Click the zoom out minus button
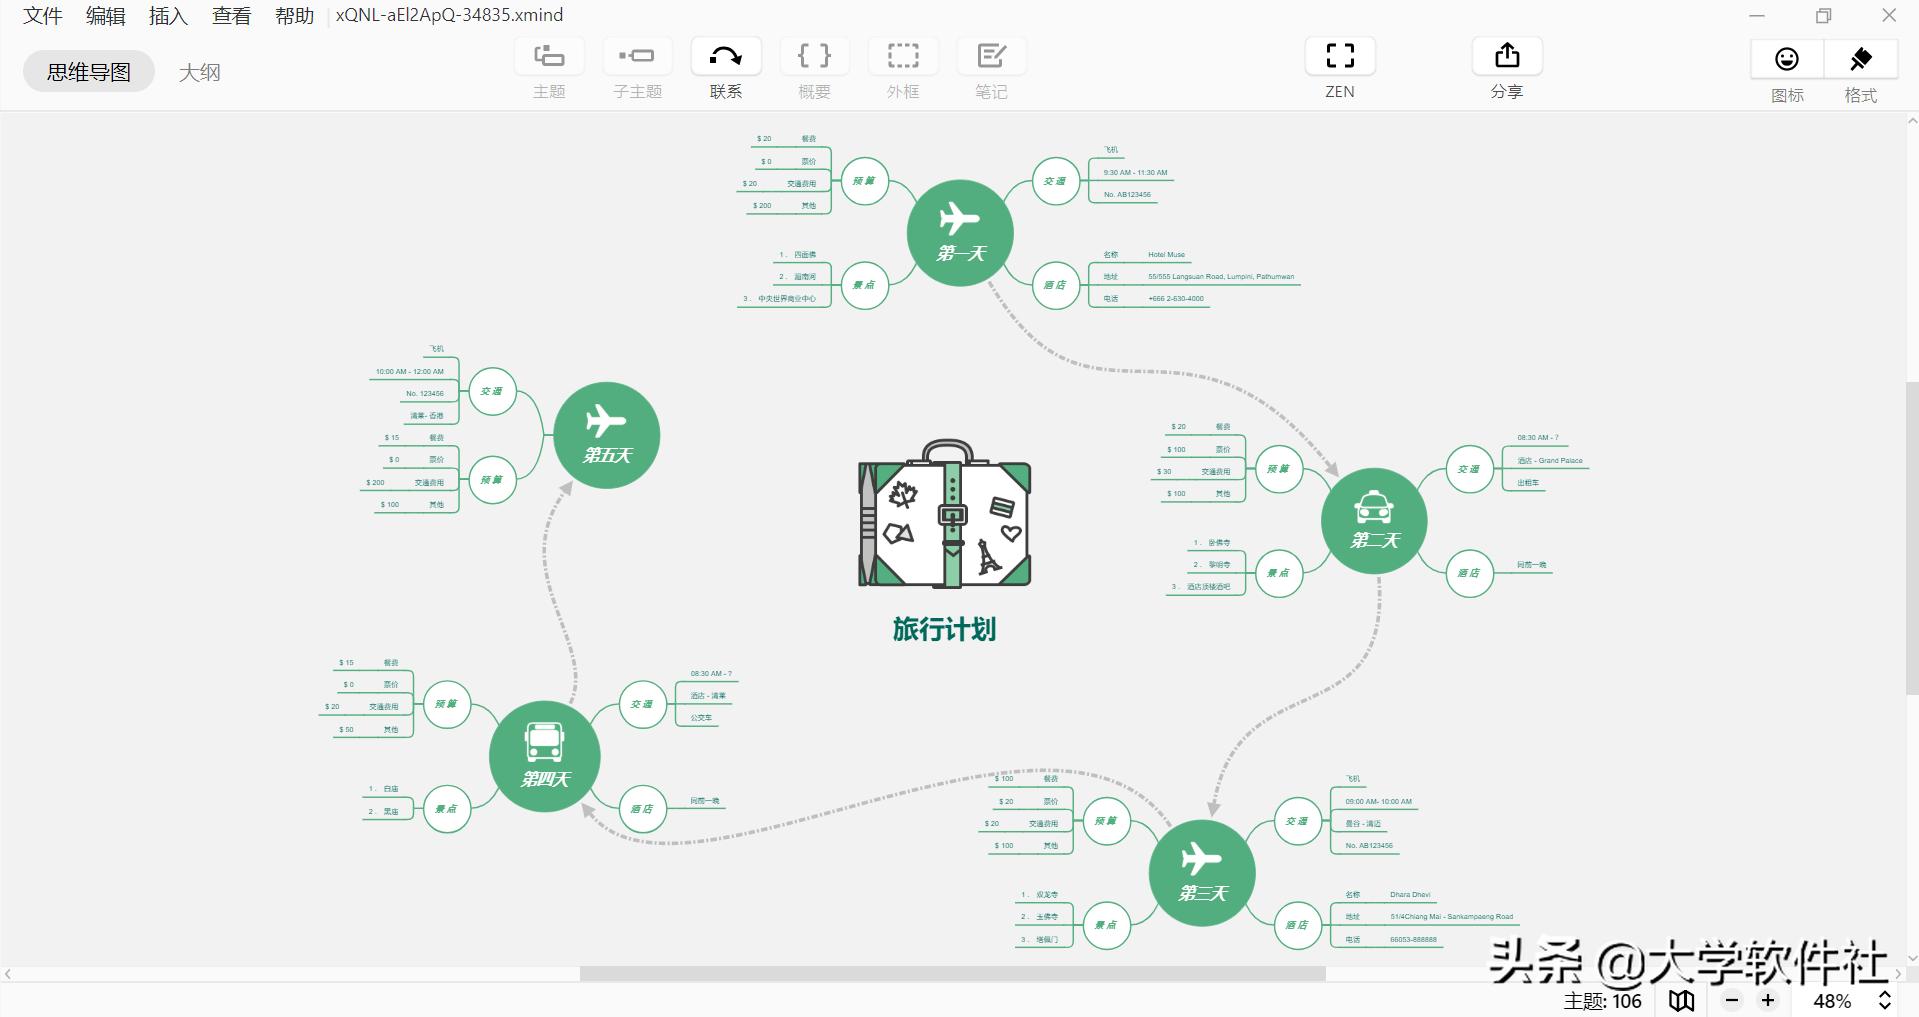This screenshot has height=1017, width=1919. [1732, 1000]
